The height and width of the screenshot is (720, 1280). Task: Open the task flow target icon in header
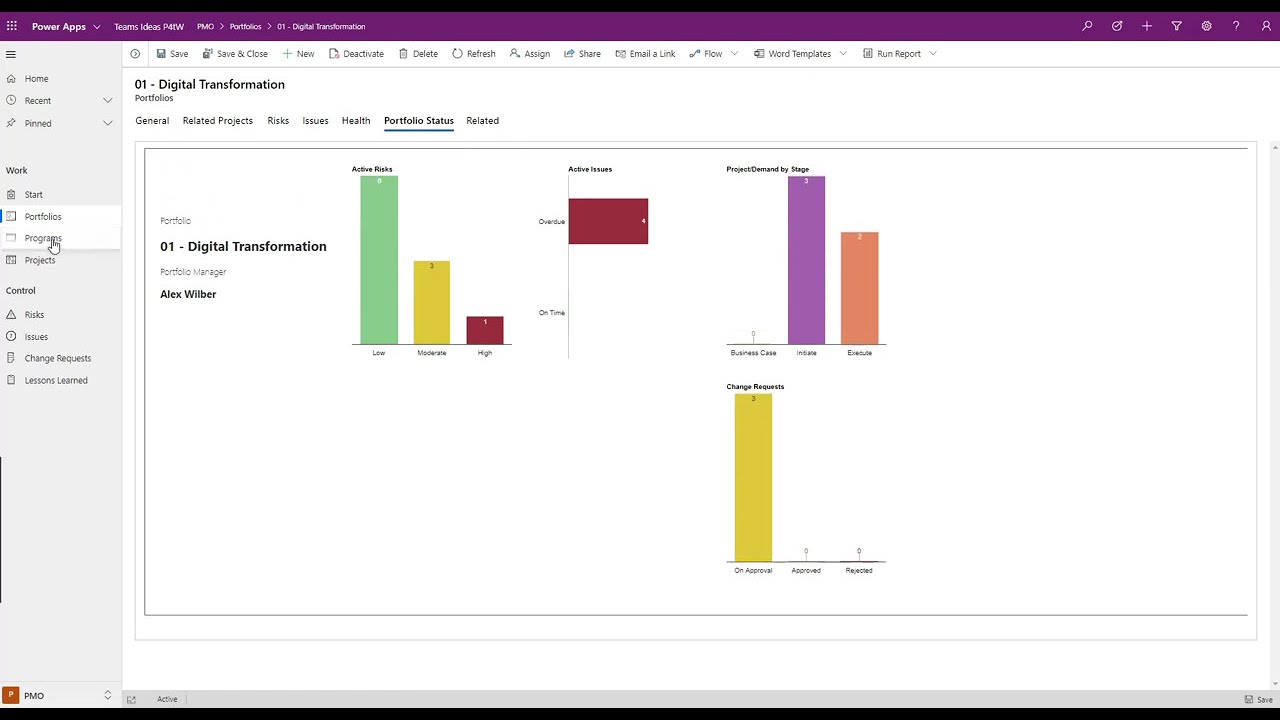point(1117,26)
